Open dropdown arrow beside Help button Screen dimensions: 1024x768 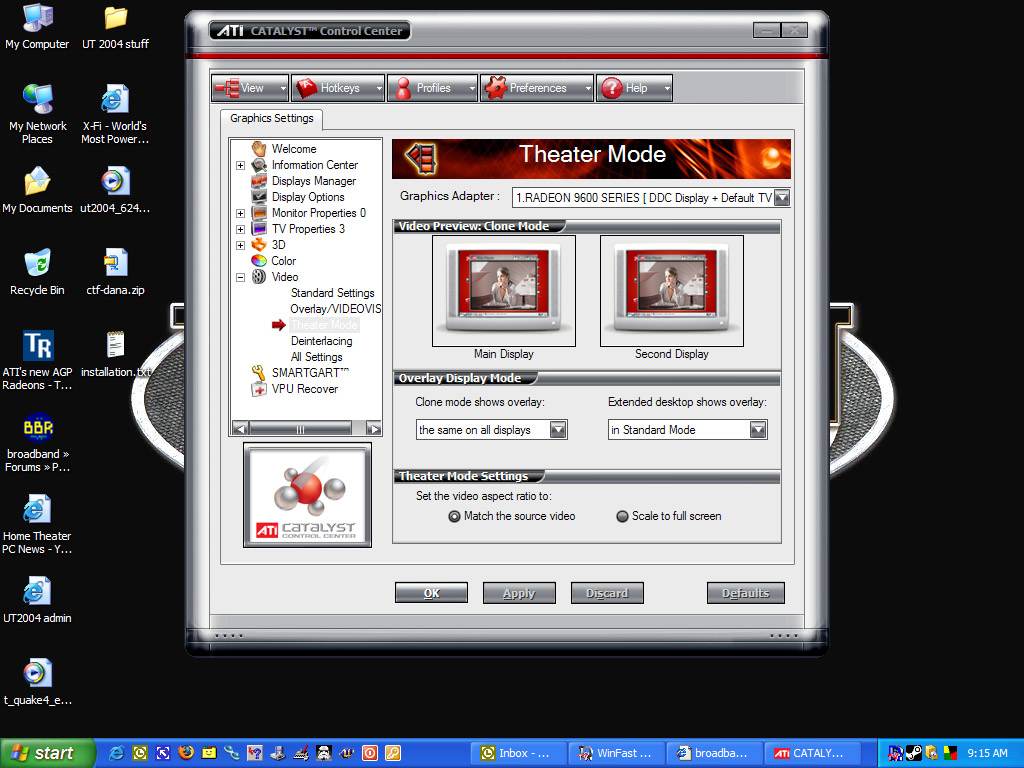[x=667, y=88]
